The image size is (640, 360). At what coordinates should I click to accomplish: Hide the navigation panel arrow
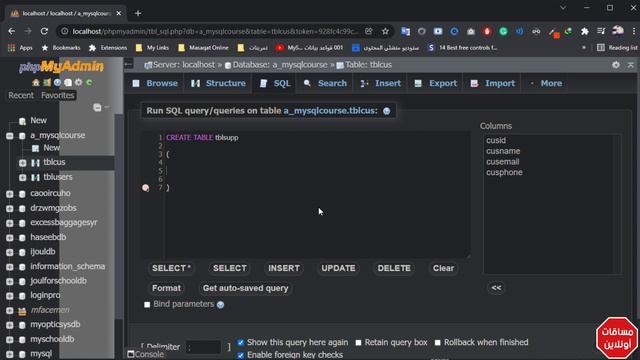(x=128, y=64)
